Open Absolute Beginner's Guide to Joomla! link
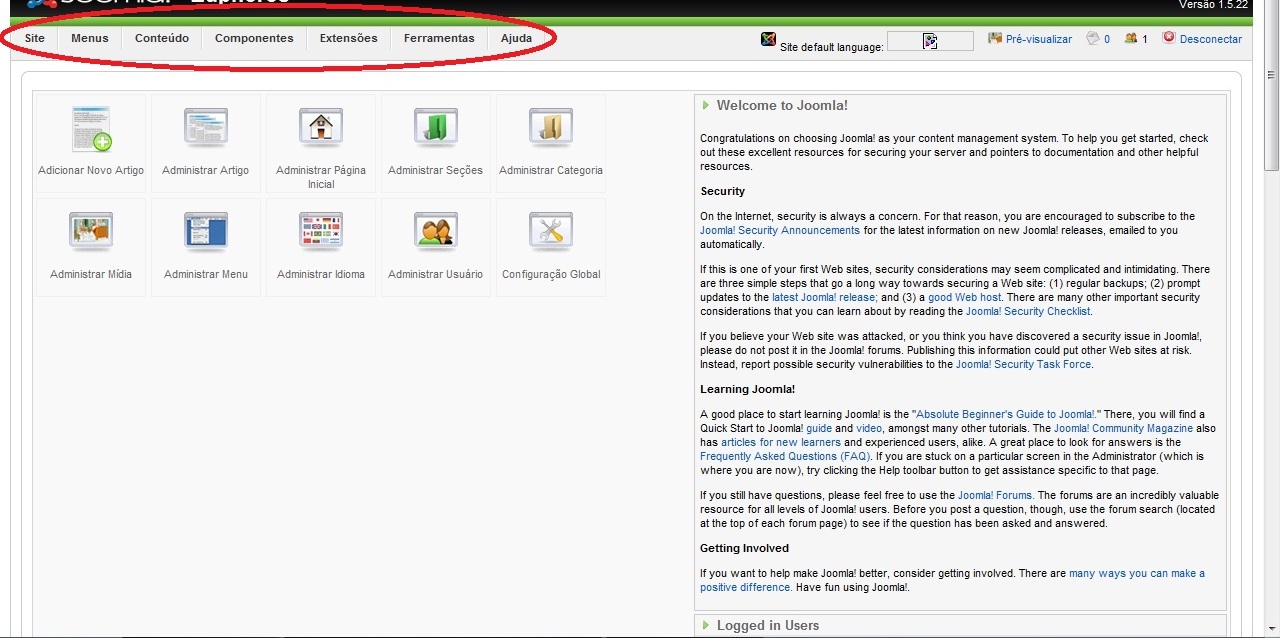1280x638 pixels. (x=1005, y=414)
